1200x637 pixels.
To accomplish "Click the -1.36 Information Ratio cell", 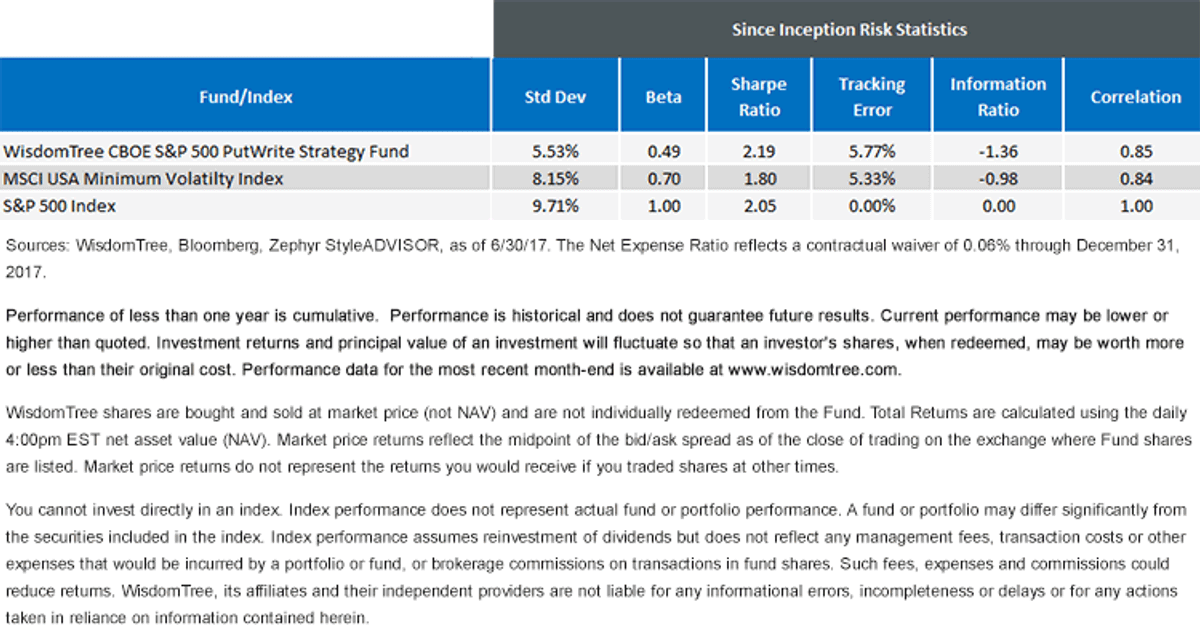I will point(997,152).
